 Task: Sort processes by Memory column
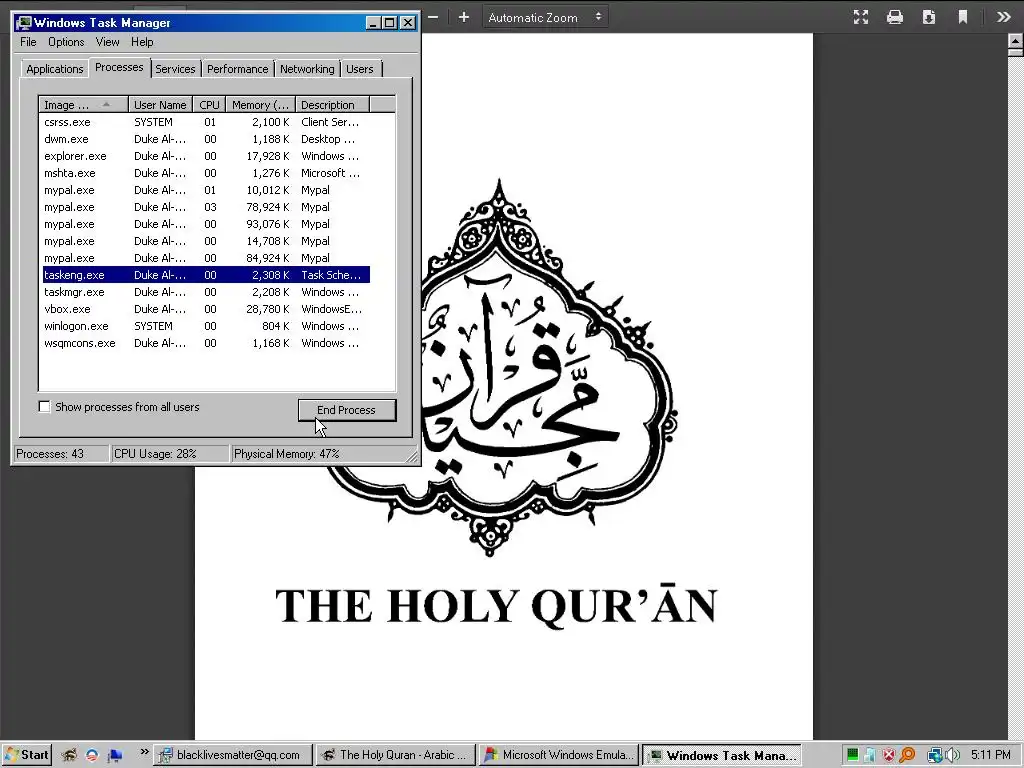point(261,104)
